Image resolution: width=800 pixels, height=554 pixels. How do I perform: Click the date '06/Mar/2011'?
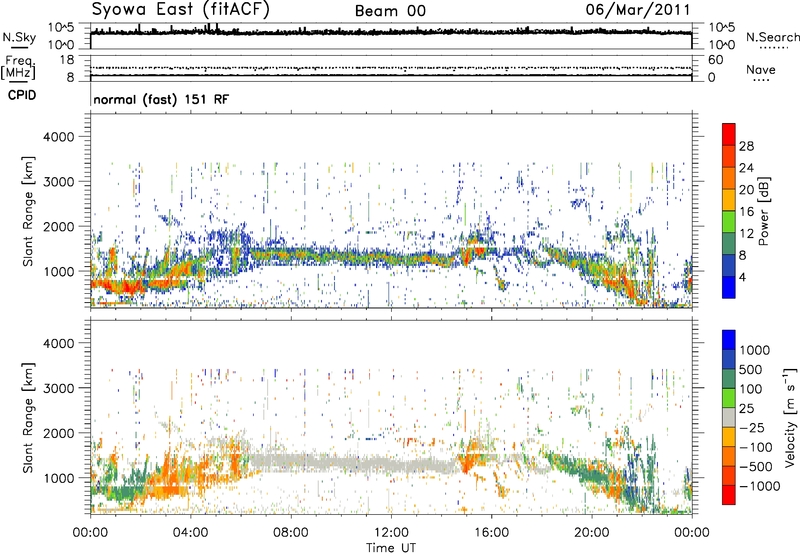tap(638, 10)
